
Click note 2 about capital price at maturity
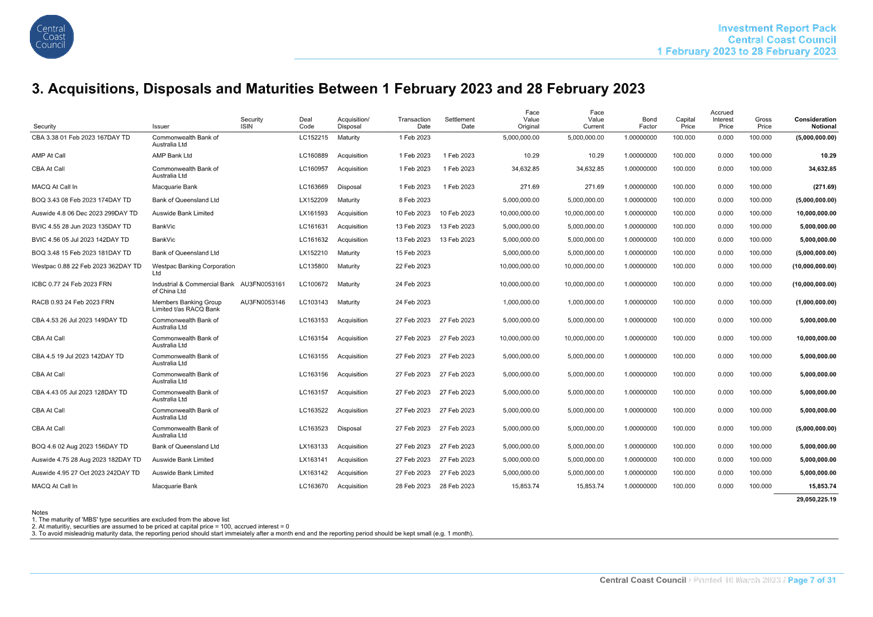tap(160, 526)
